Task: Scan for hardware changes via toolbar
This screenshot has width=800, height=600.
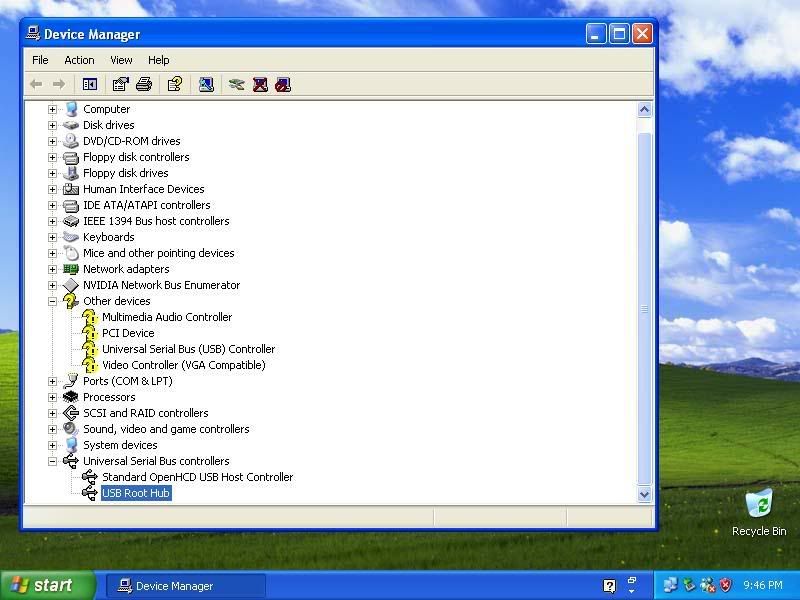Action: click(x=206, y=85)
